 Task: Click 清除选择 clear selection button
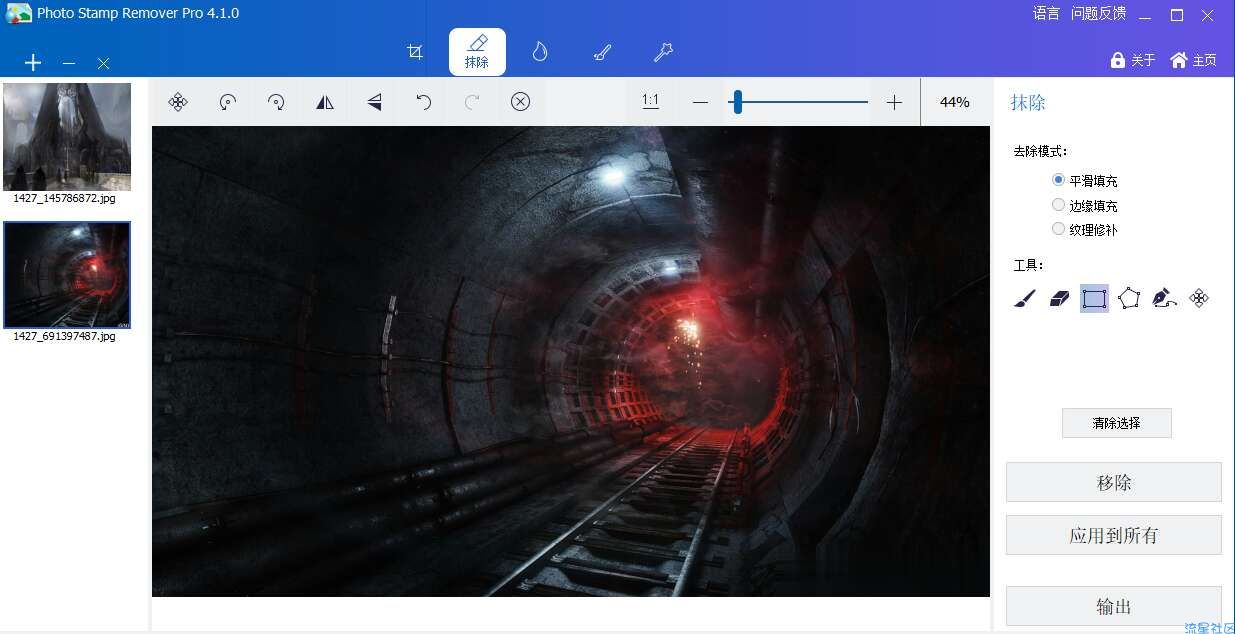click(1116, 423)
